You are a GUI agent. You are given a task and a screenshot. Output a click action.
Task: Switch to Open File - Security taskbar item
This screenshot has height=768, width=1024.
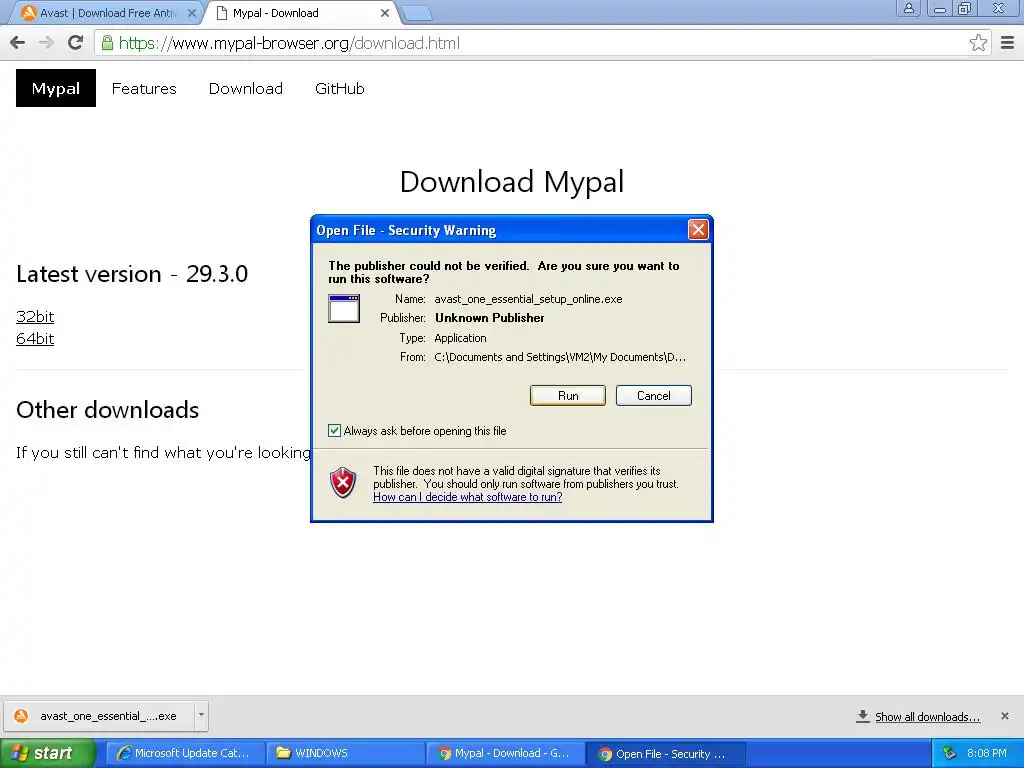tap(665, 754)
